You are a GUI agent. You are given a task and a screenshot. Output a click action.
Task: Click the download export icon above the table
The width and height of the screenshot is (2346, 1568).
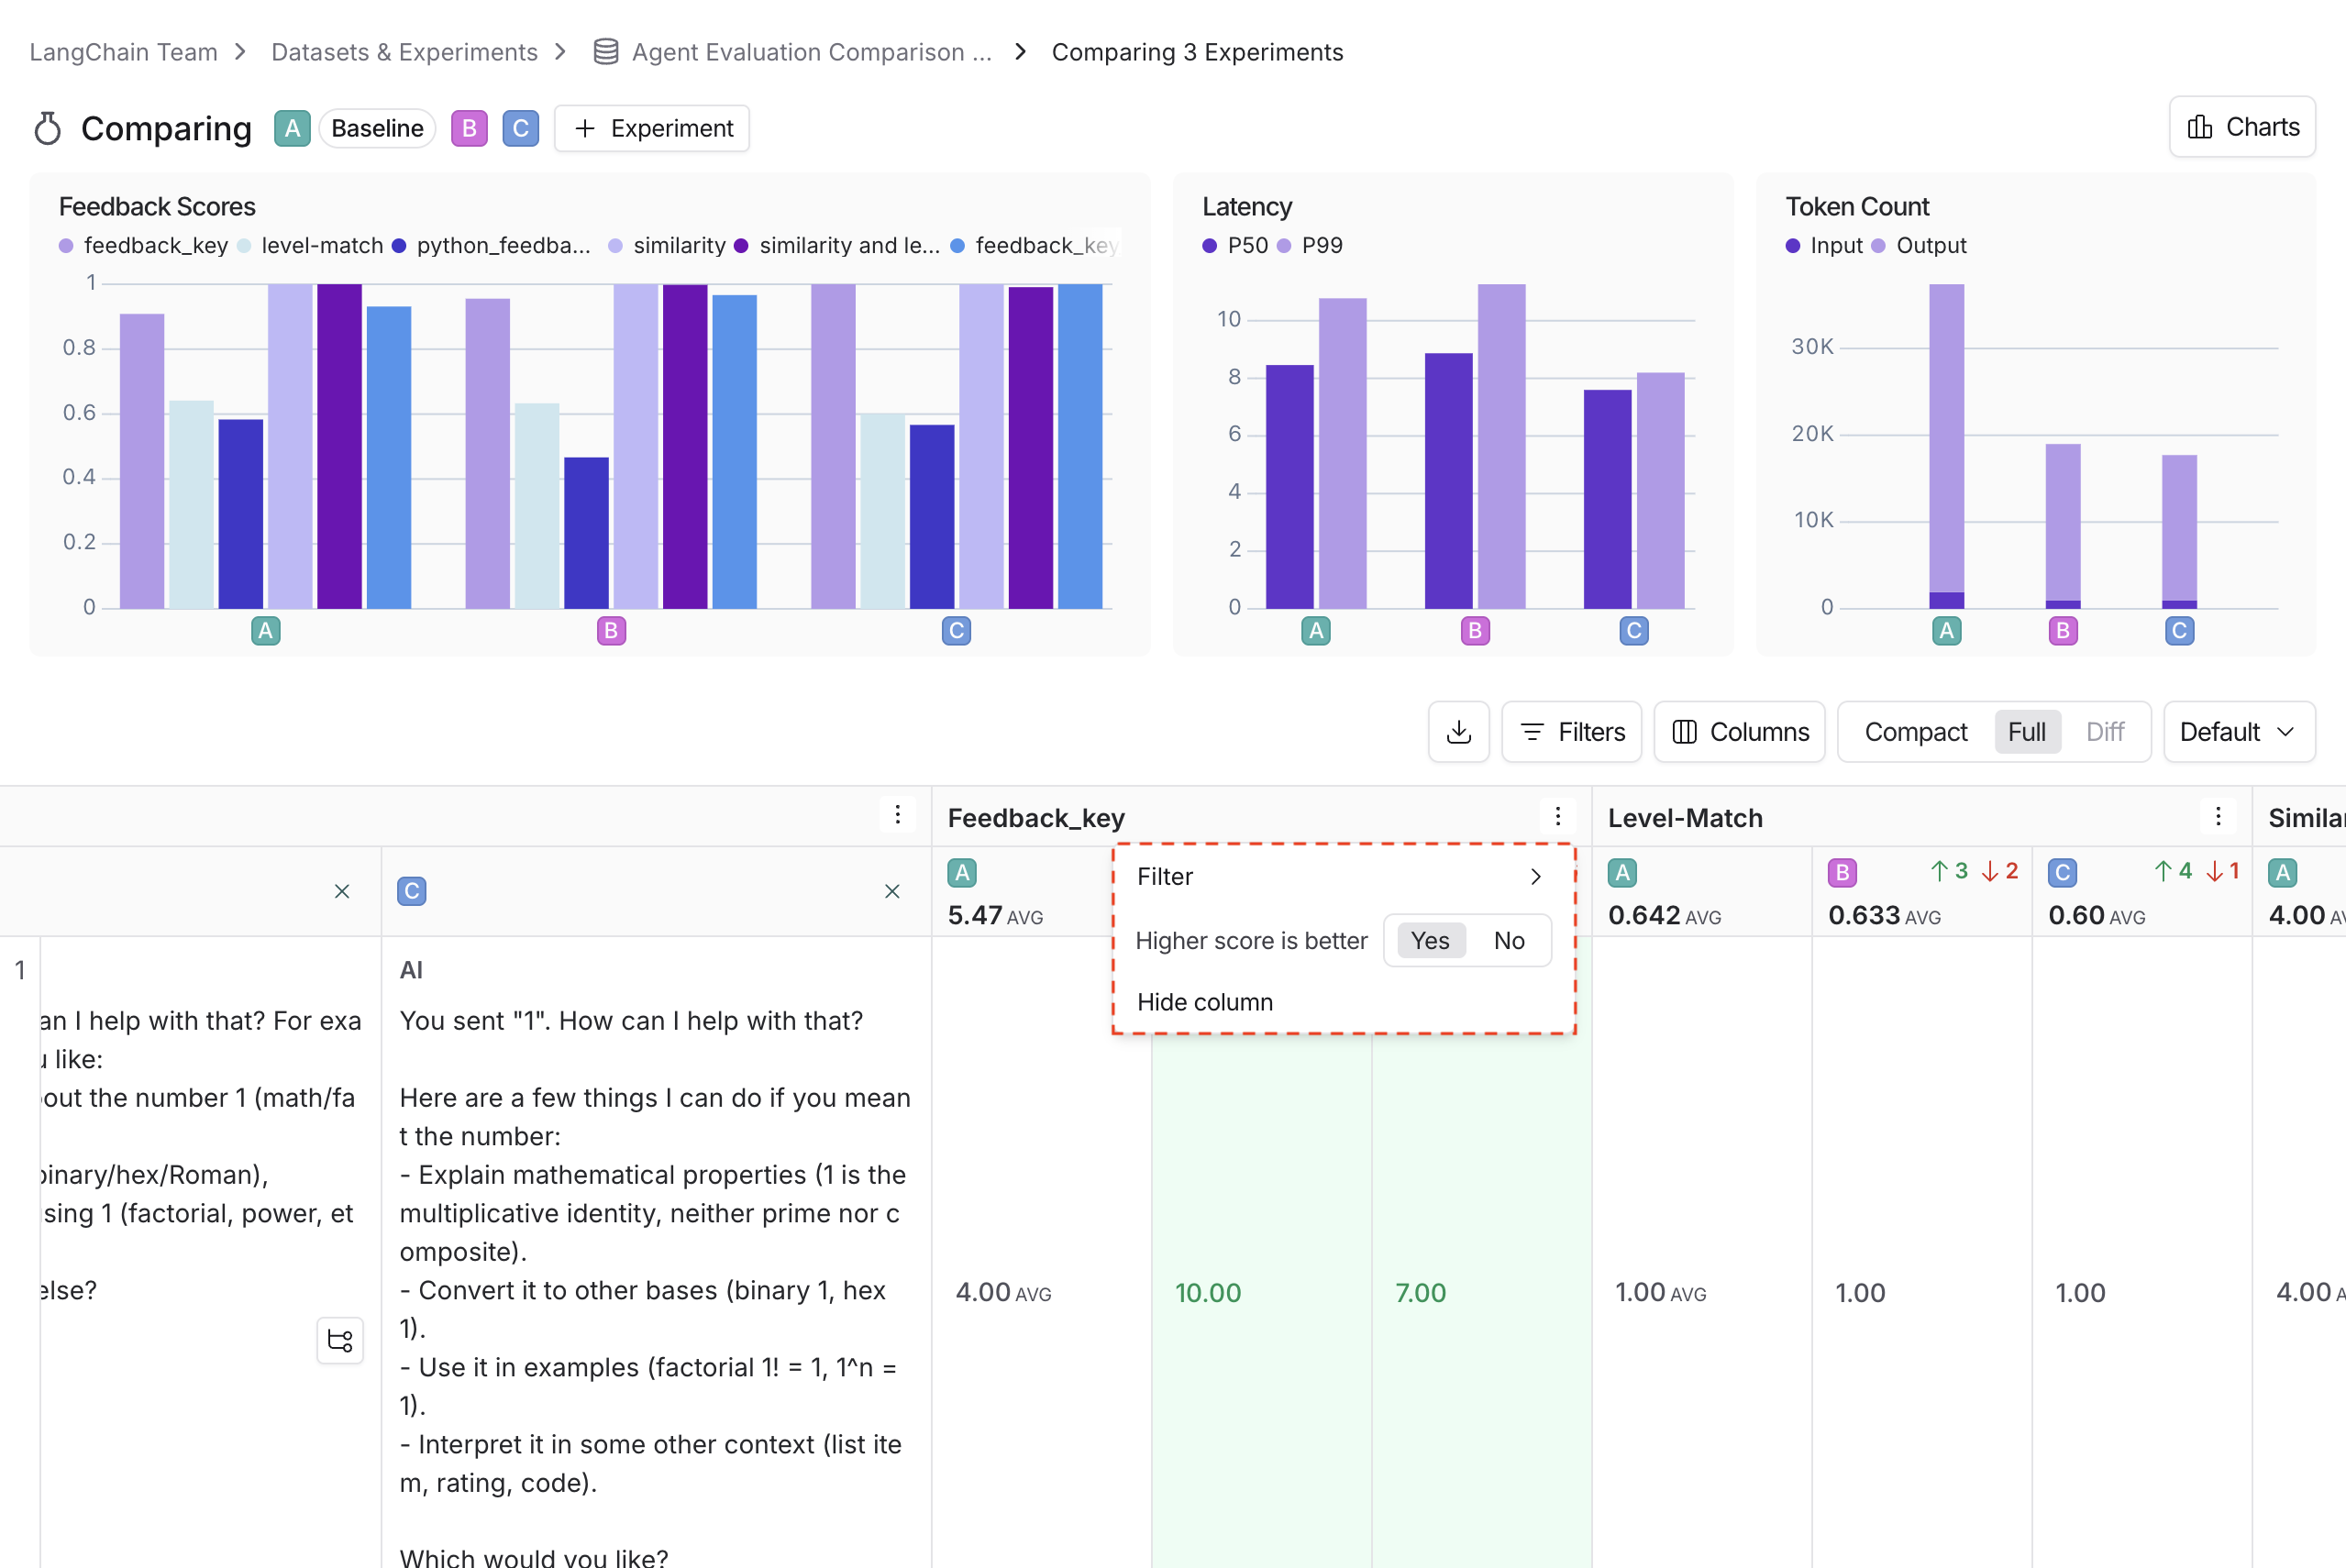coord(1458,731)
